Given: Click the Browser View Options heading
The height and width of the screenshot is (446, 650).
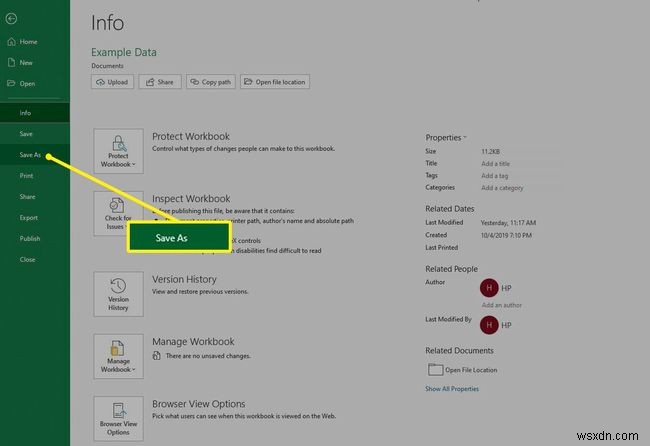Looking at the screenshot, I should 199,404.
